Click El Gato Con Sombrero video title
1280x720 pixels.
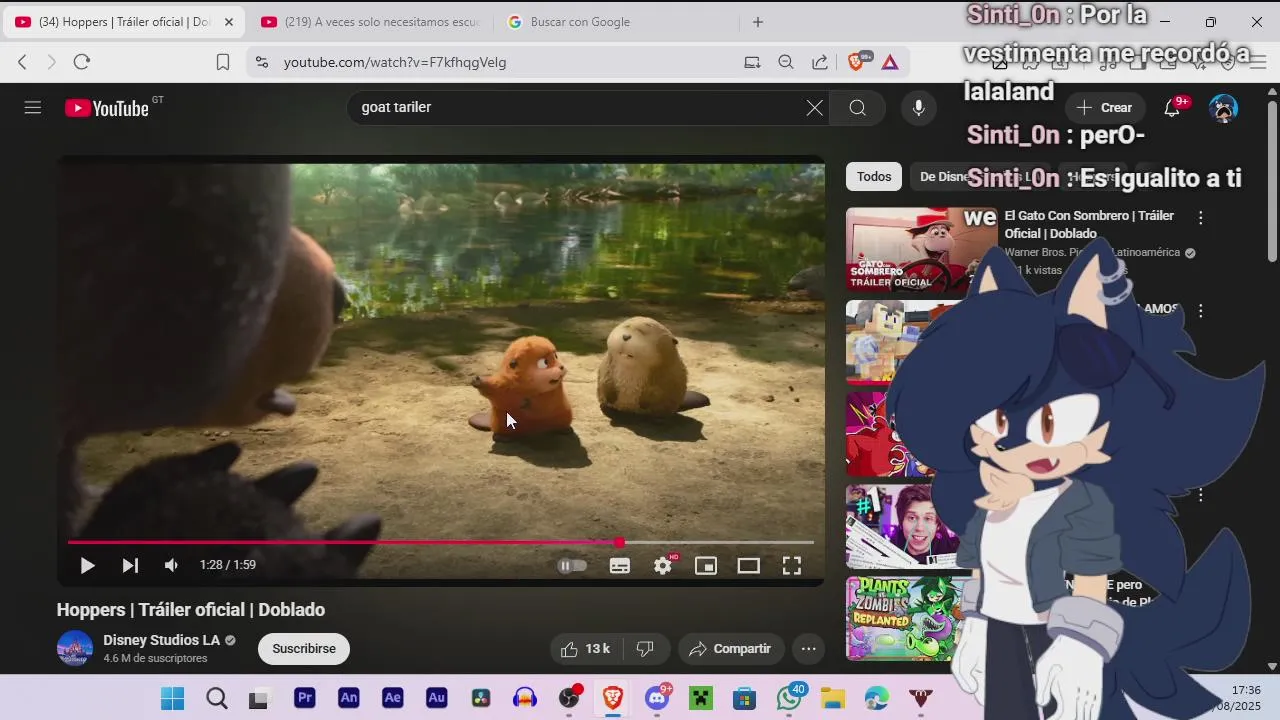pyautogui.click(x=1089, y=225)
